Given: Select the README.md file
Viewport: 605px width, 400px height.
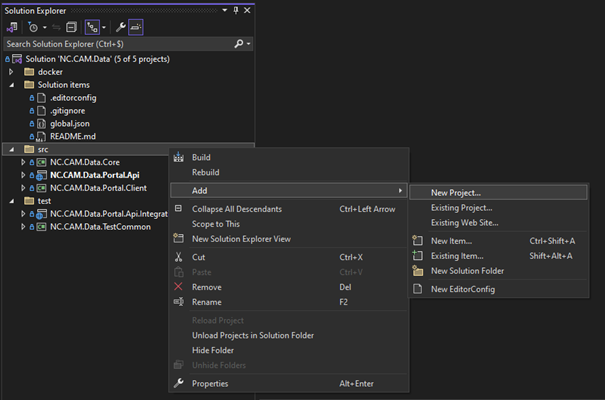Looking at the screenshot, I should pyautogui.click(x=71, y=136).
